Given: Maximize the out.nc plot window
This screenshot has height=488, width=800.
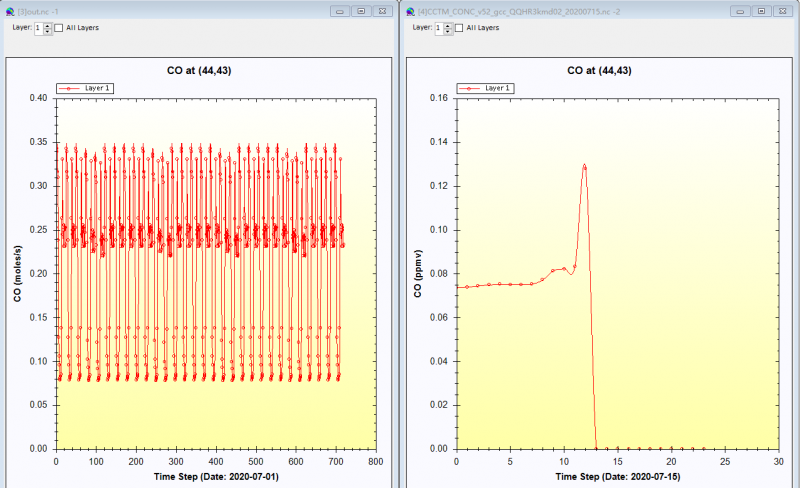Looking at the screenshot, I should [361, 11].
